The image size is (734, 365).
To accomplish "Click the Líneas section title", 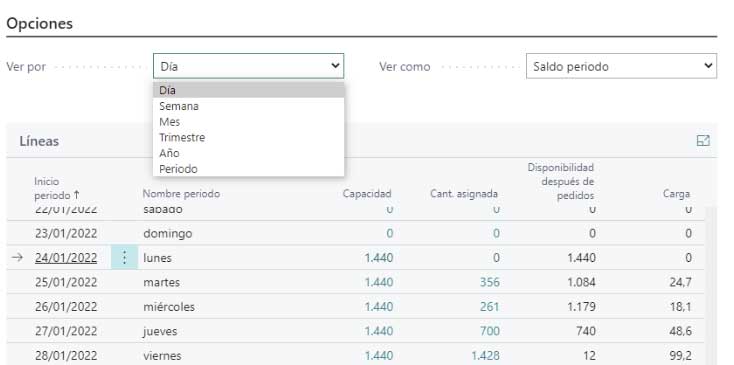I will coord(39,141).
